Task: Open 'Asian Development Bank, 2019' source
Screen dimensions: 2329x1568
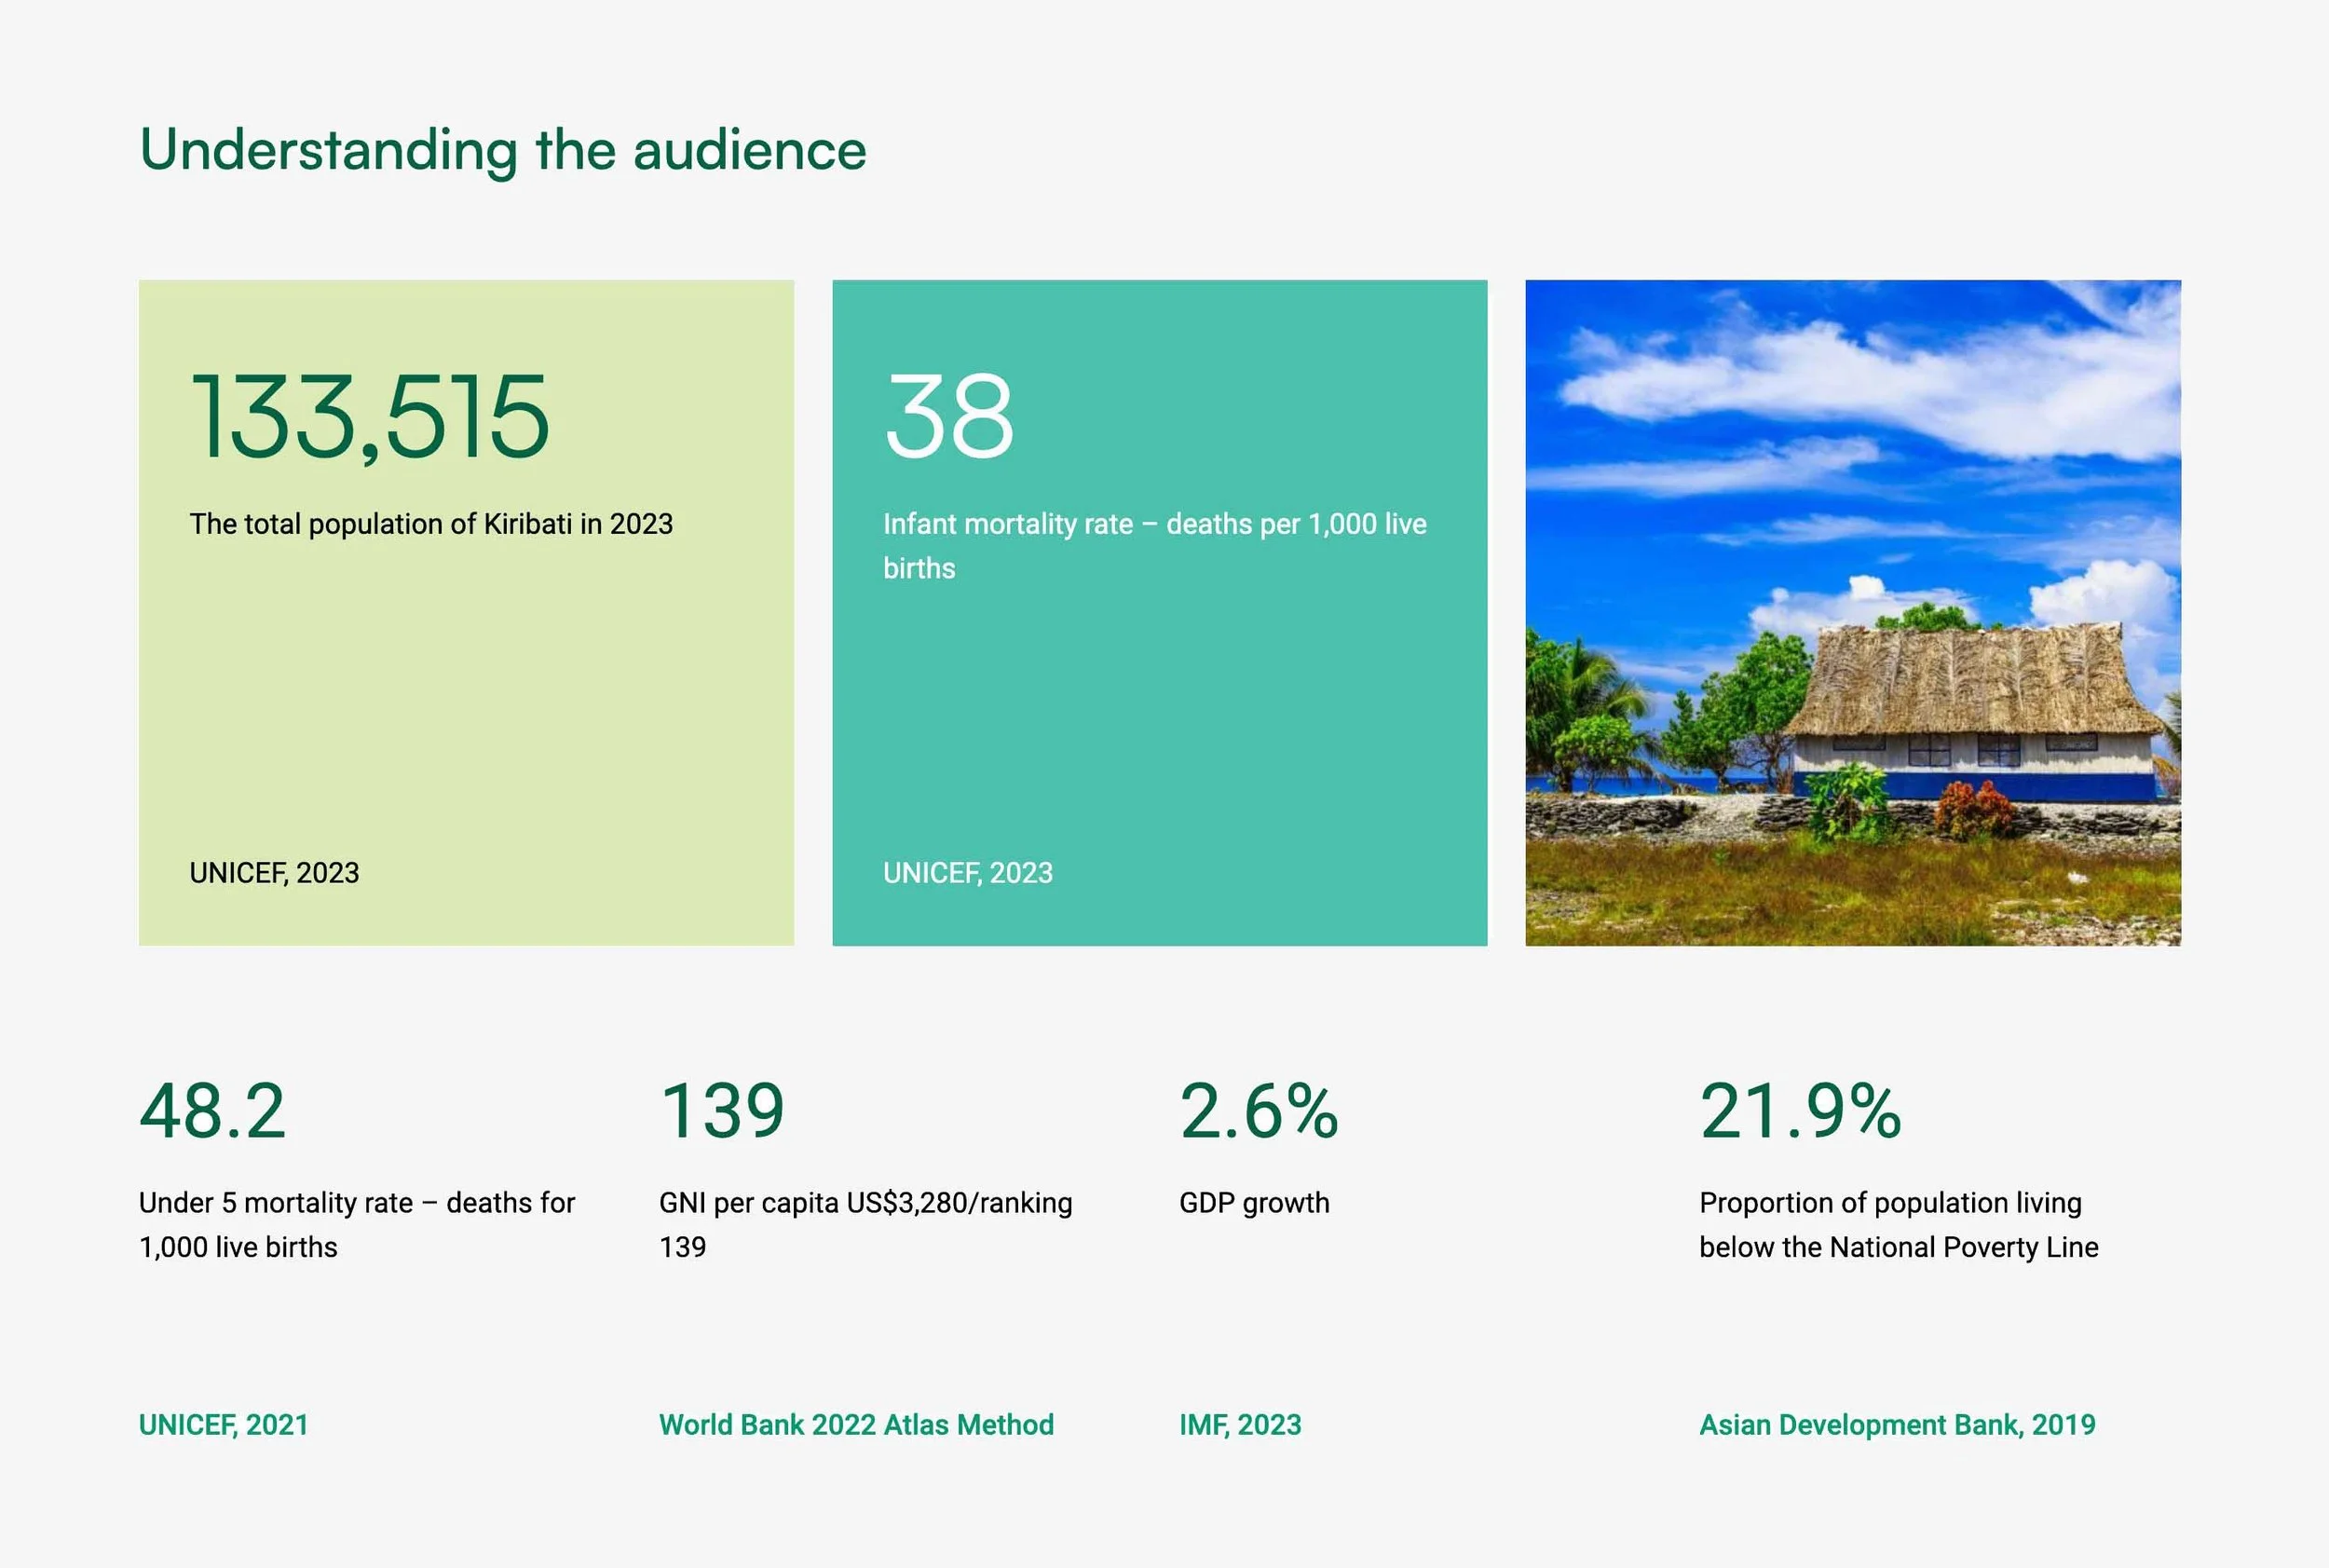Action: coord(1897,1424)
